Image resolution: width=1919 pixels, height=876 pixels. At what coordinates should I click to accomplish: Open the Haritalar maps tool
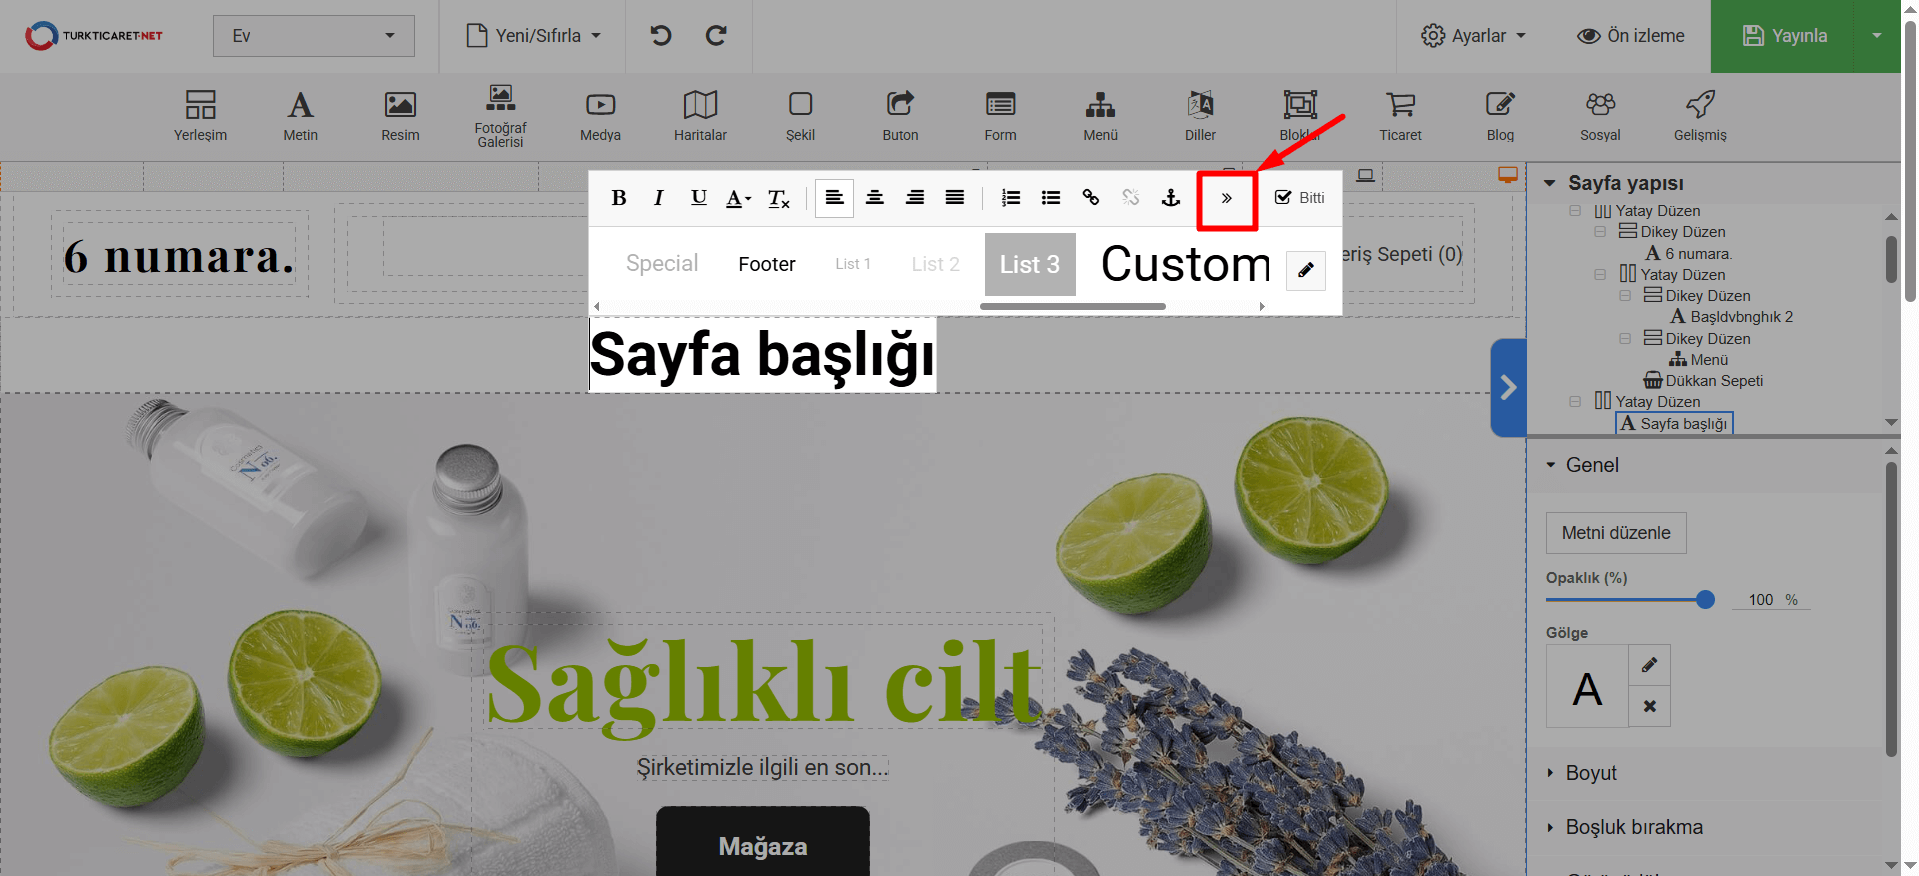pyautogui.click(x=700, y=115)
